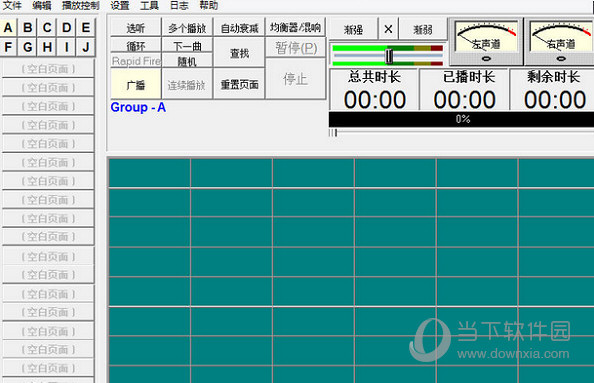Click the 已播时长 elapsed time display
594x383 pixels.
(x=465, y=90)
